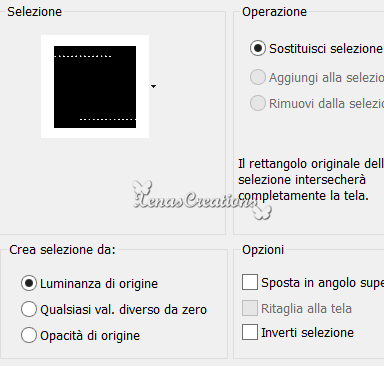Open the selection preset dropdown arrow

click(x=153, y=87)
